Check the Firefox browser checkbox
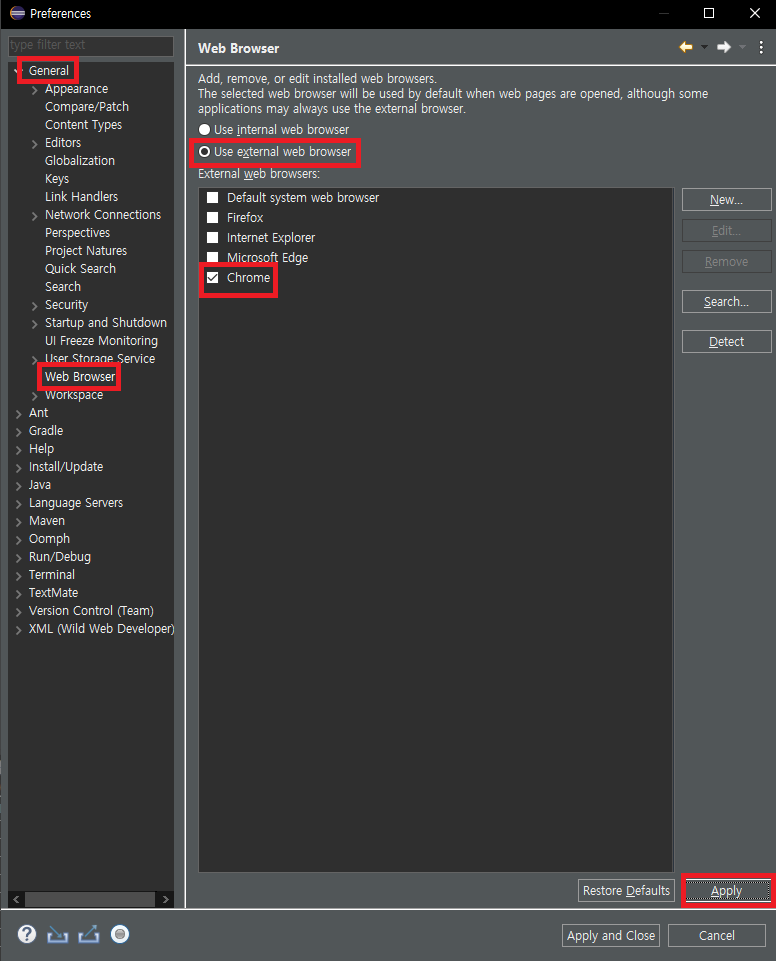The height and width of the screenshot is (961, 776). click(x=213, y=218)
